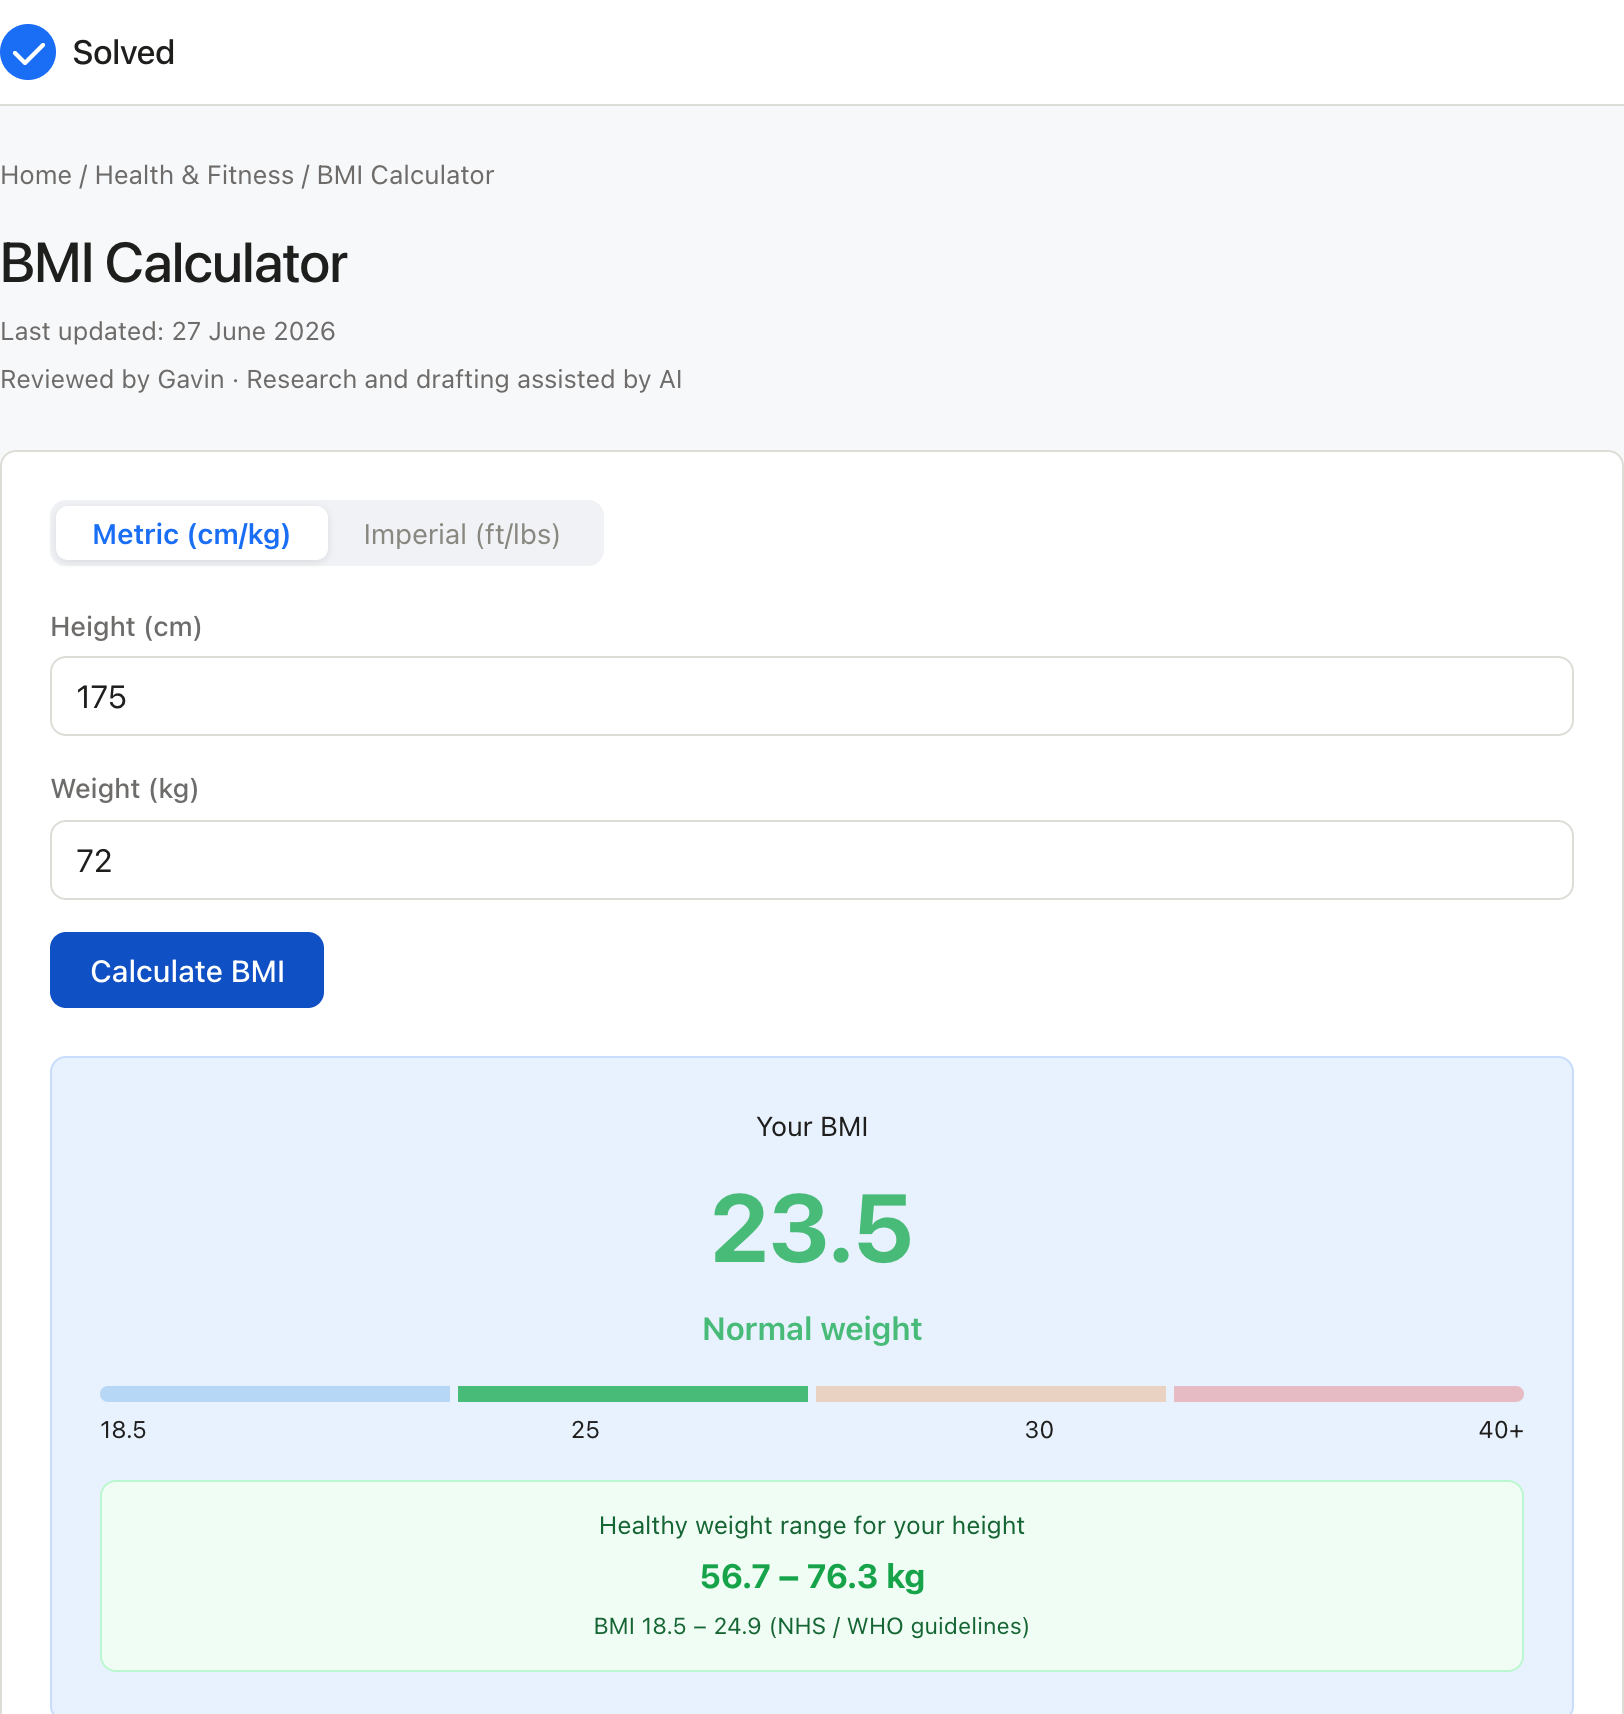Viewport: 1624px width, 1714px height.
Task: Click the pink obese scale segment
Action: [1349, 1394]
